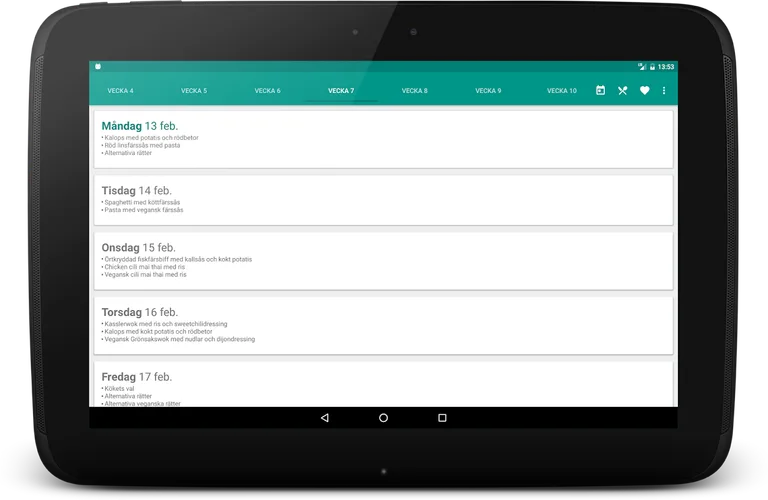
Task: Tap the signal icon in status bar
Action: pos(642,67)
